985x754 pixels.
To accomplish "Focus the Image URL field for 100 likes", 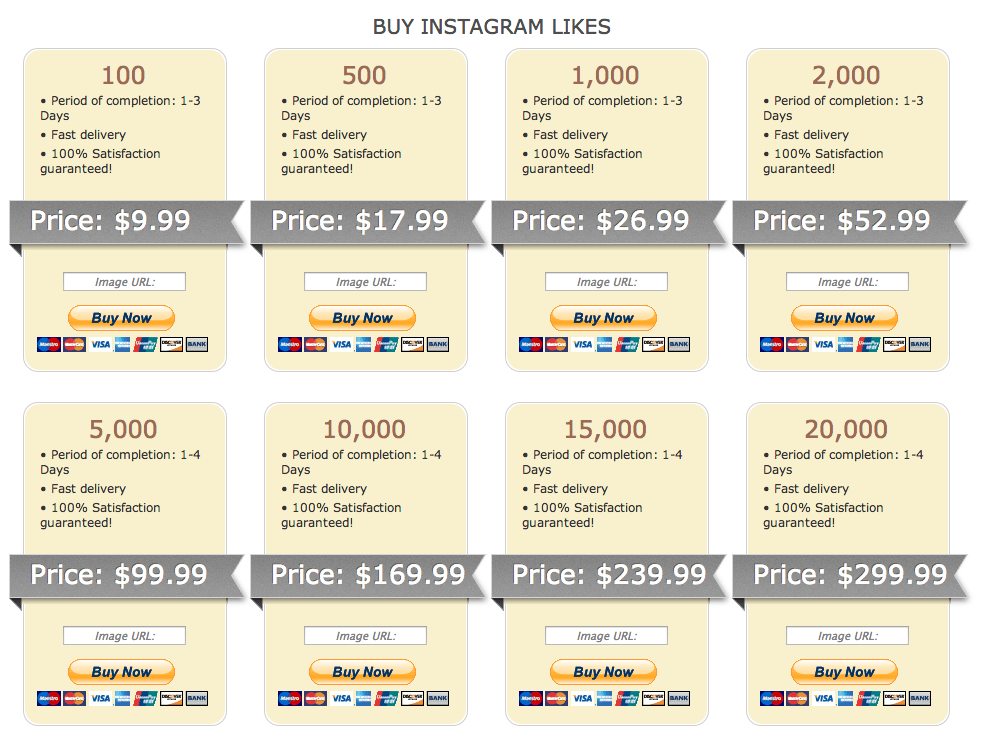I will [x=124, y=281].
